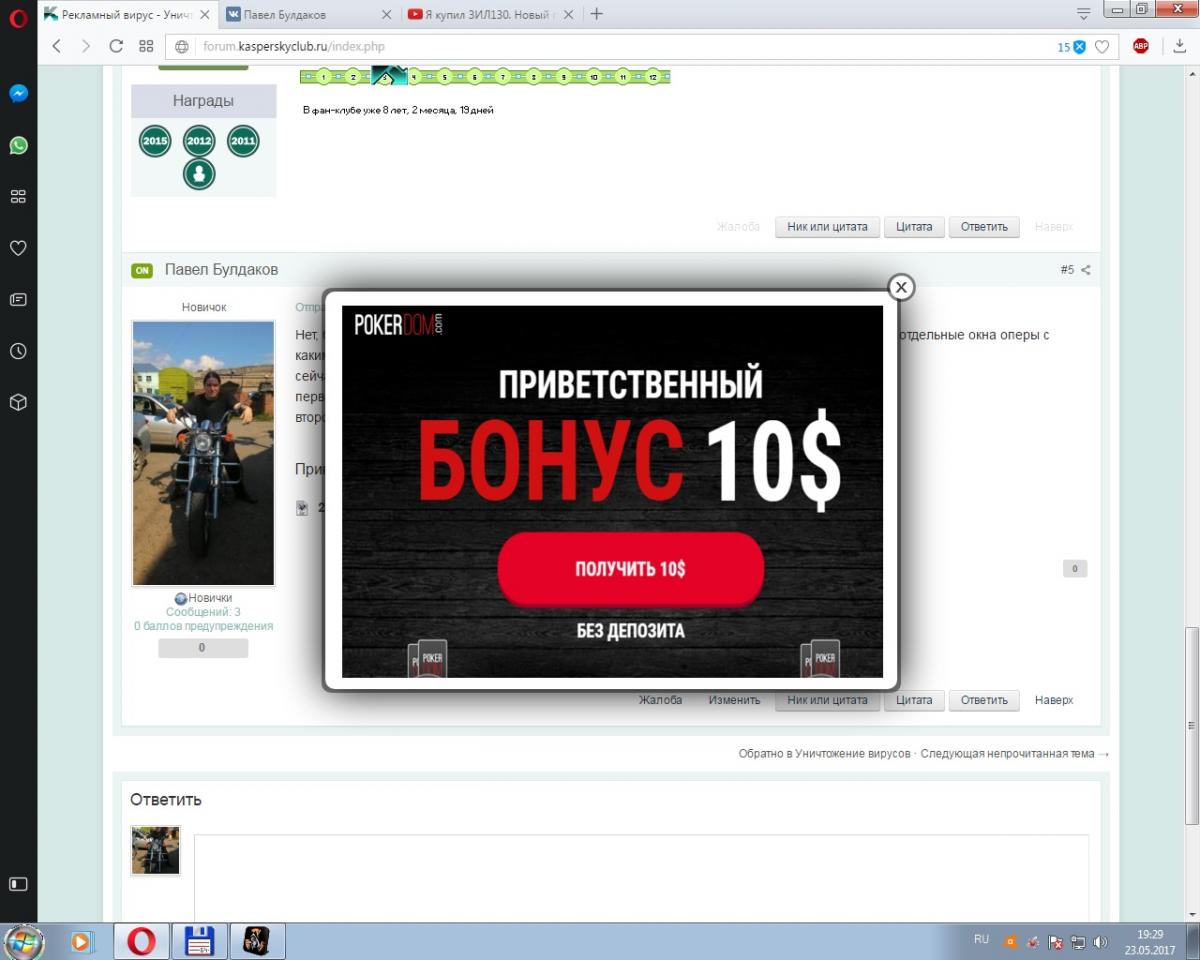1200x960 pixels.
Task: Click the Изменить link under the post
Action: [734, 700]
